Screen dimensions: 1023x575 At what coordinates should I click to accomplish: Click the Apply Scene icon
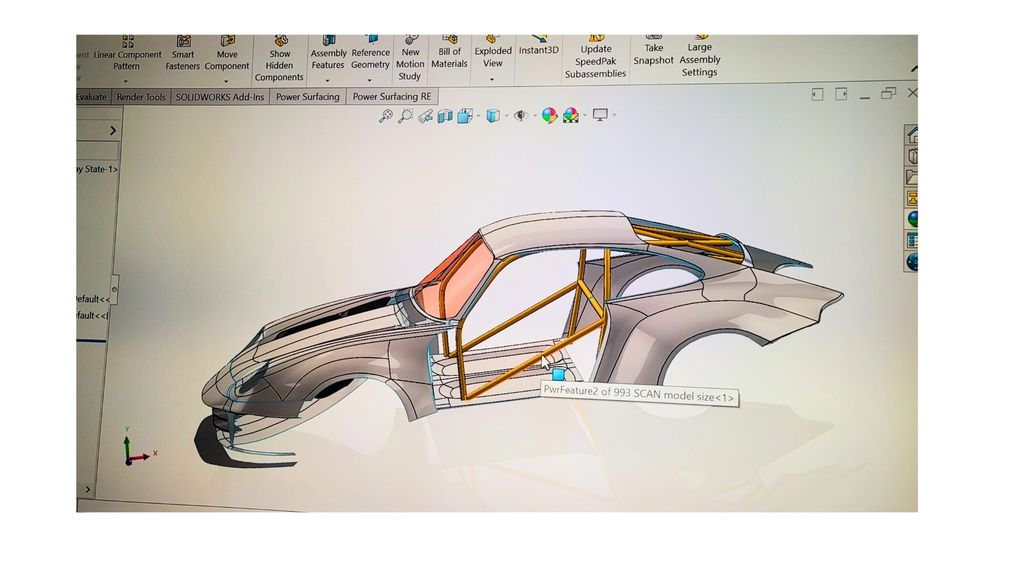click(571, 116)
